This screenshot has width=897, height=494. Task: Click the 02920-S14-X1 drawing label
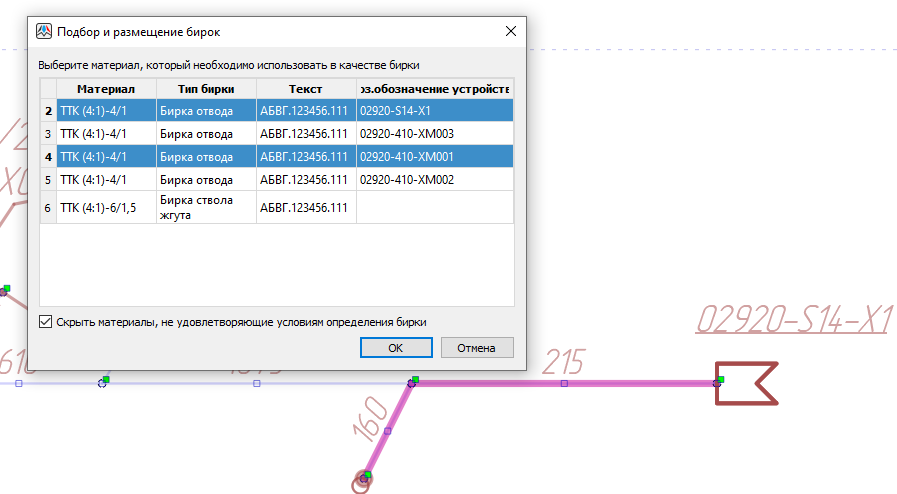pos(792,320)
